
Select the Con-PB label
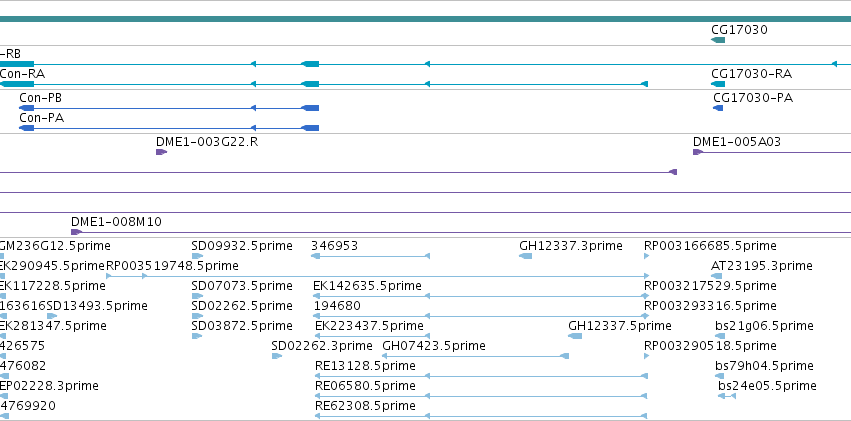40,98
